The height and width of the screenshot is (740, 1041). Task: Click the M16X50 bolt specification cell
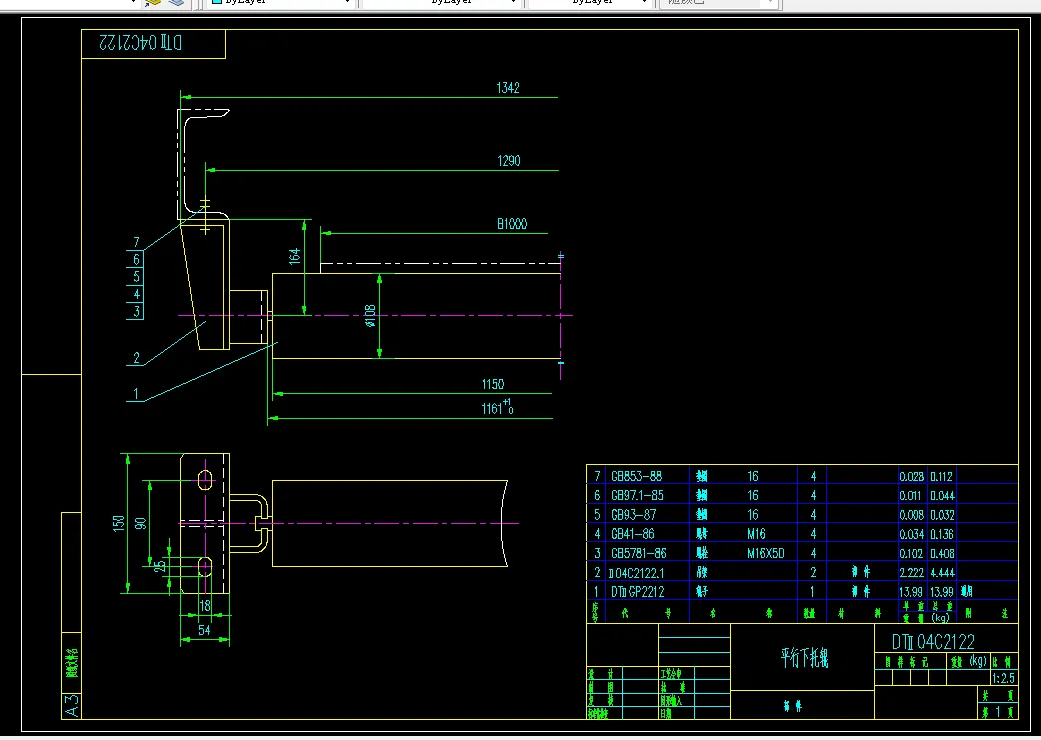[x=765, y=553]
